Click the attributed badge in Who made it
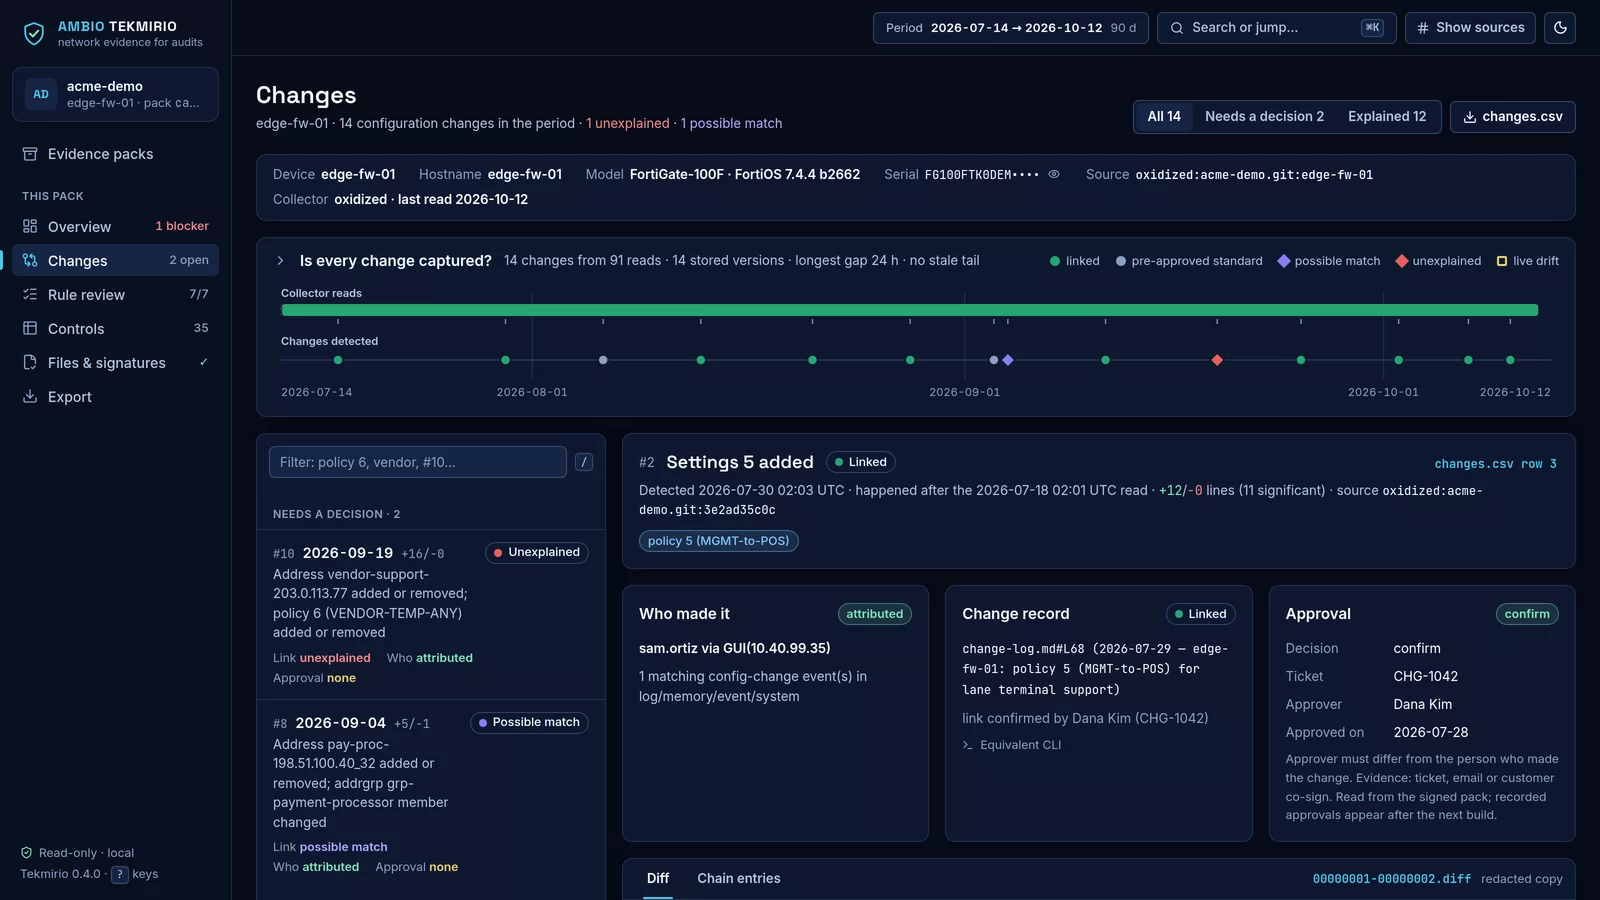 (874, 614)
